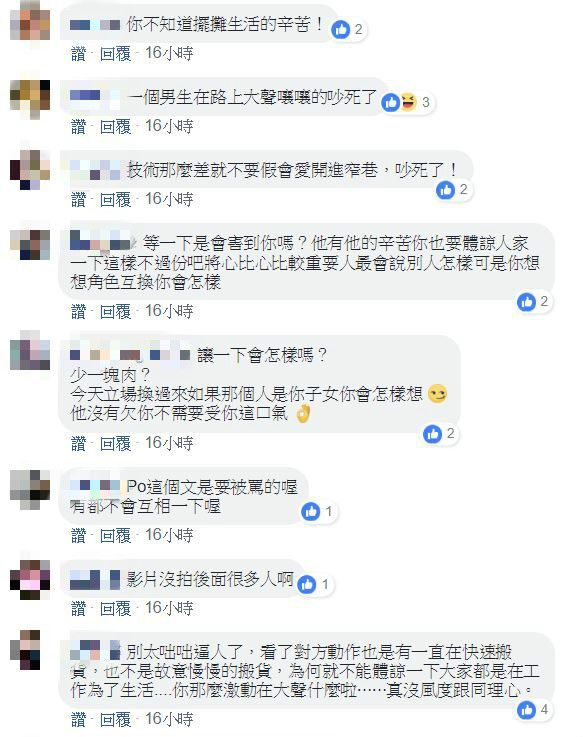
Task: Open reaction icon showing 4 likes on last comment
Action: click(526, 710)
